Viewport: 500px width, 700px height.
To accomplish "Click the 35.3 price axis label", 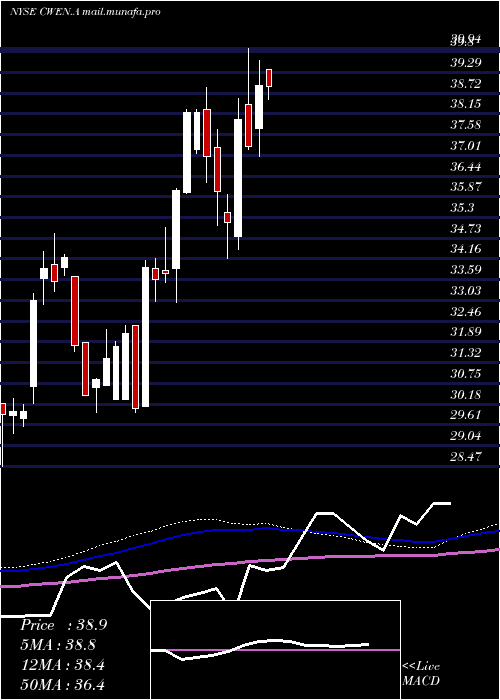I will coord(462,208).
